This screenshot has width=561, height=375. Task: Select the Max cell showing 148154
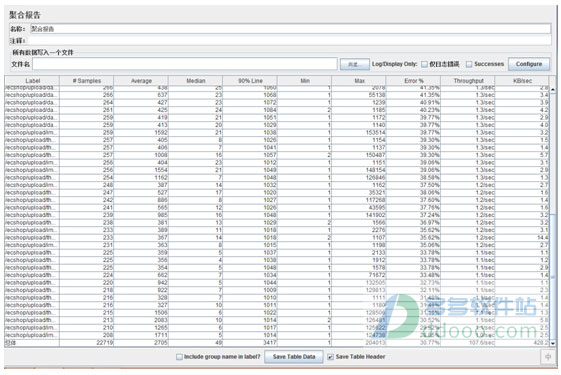pyautogui.click(x=359, y=170)
